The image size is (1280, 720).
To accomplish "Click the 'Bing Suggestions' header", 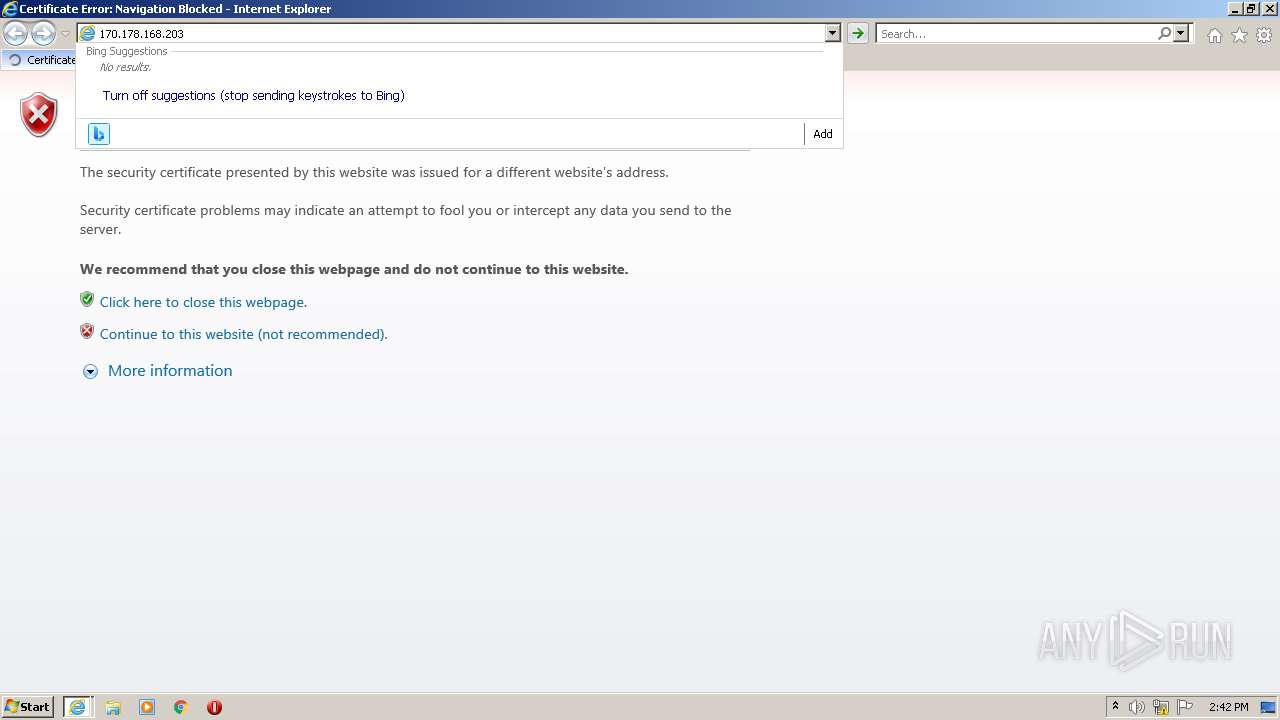I will point(127,51).
